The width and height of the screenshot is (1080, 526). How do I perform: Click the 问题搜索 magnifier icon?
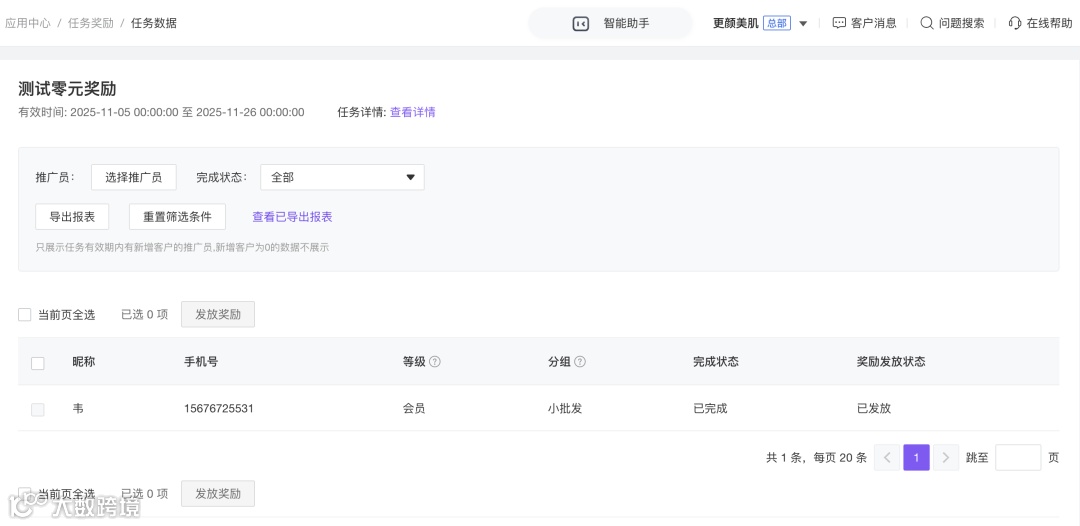pos(927,23)
